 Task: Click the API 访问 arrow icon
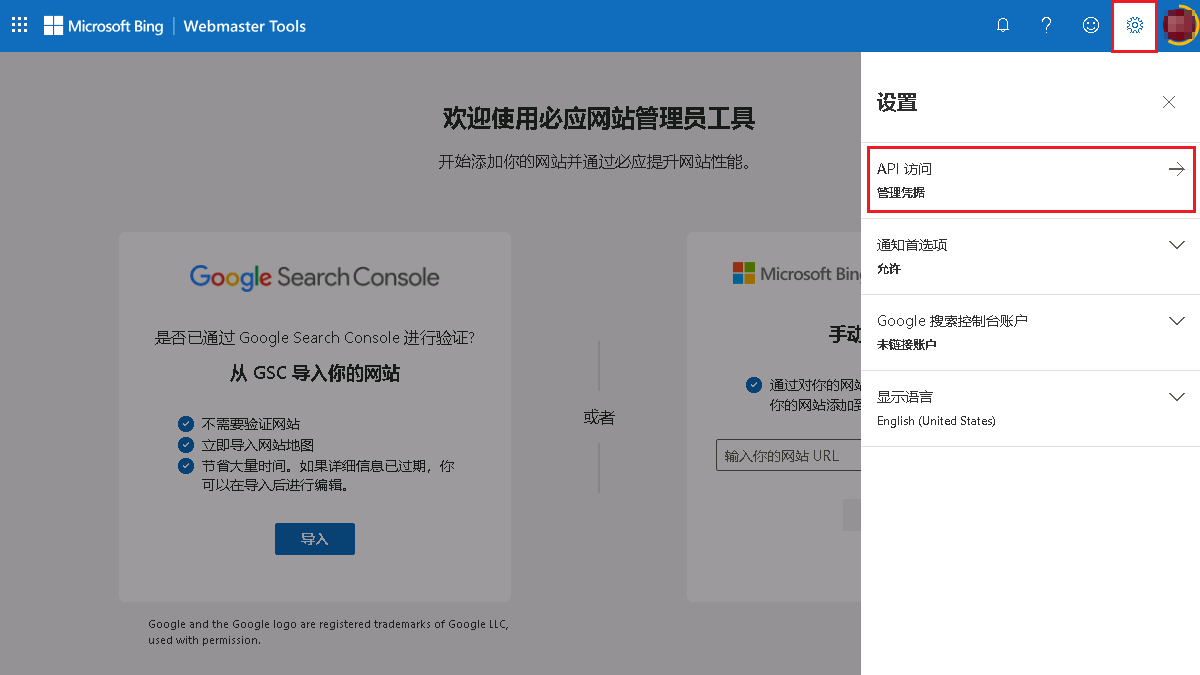point(1177,169)
